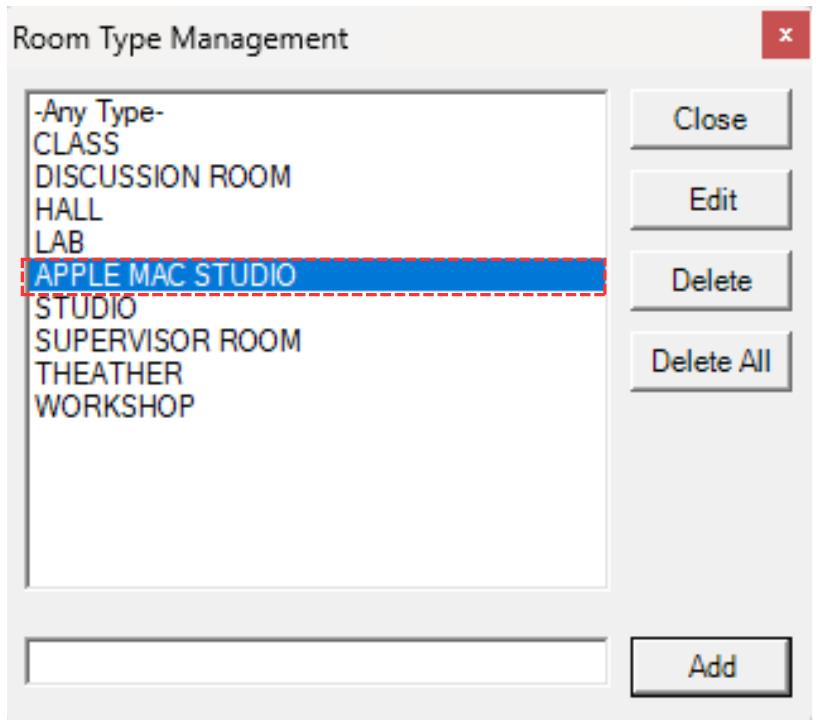Close the dialog with the red X

[785, 36]
